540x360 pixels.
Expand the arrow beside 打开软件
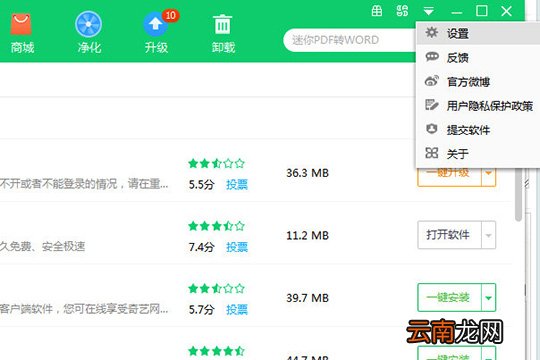[x=488, y=235]
